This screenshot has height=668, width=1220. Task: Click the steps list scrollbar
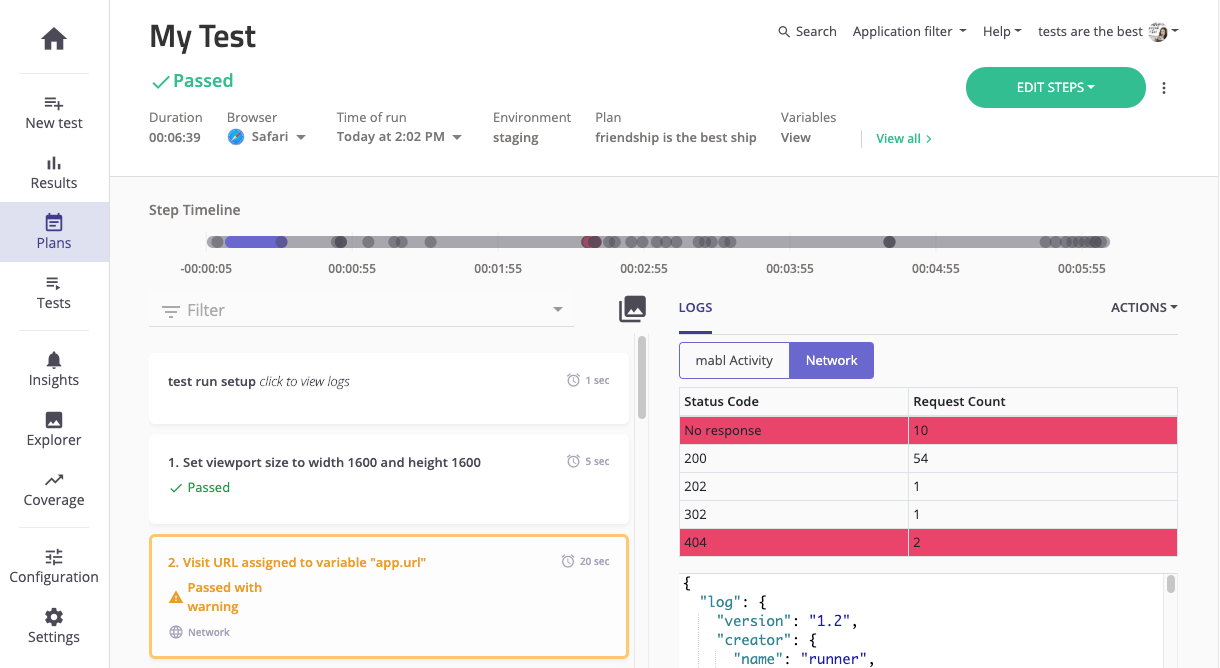pyautogui.click(x=642, y=377)
